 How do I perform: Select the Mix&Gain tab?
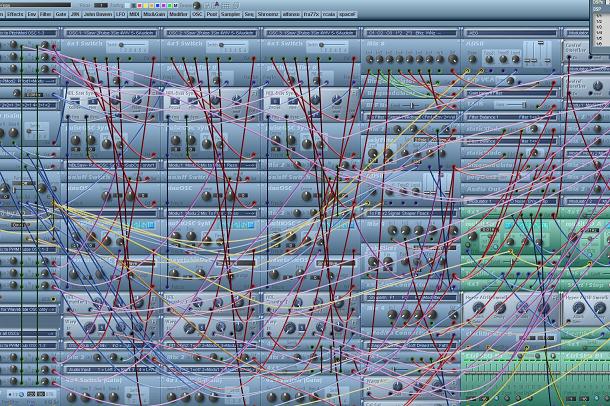(x=154, y=14)
